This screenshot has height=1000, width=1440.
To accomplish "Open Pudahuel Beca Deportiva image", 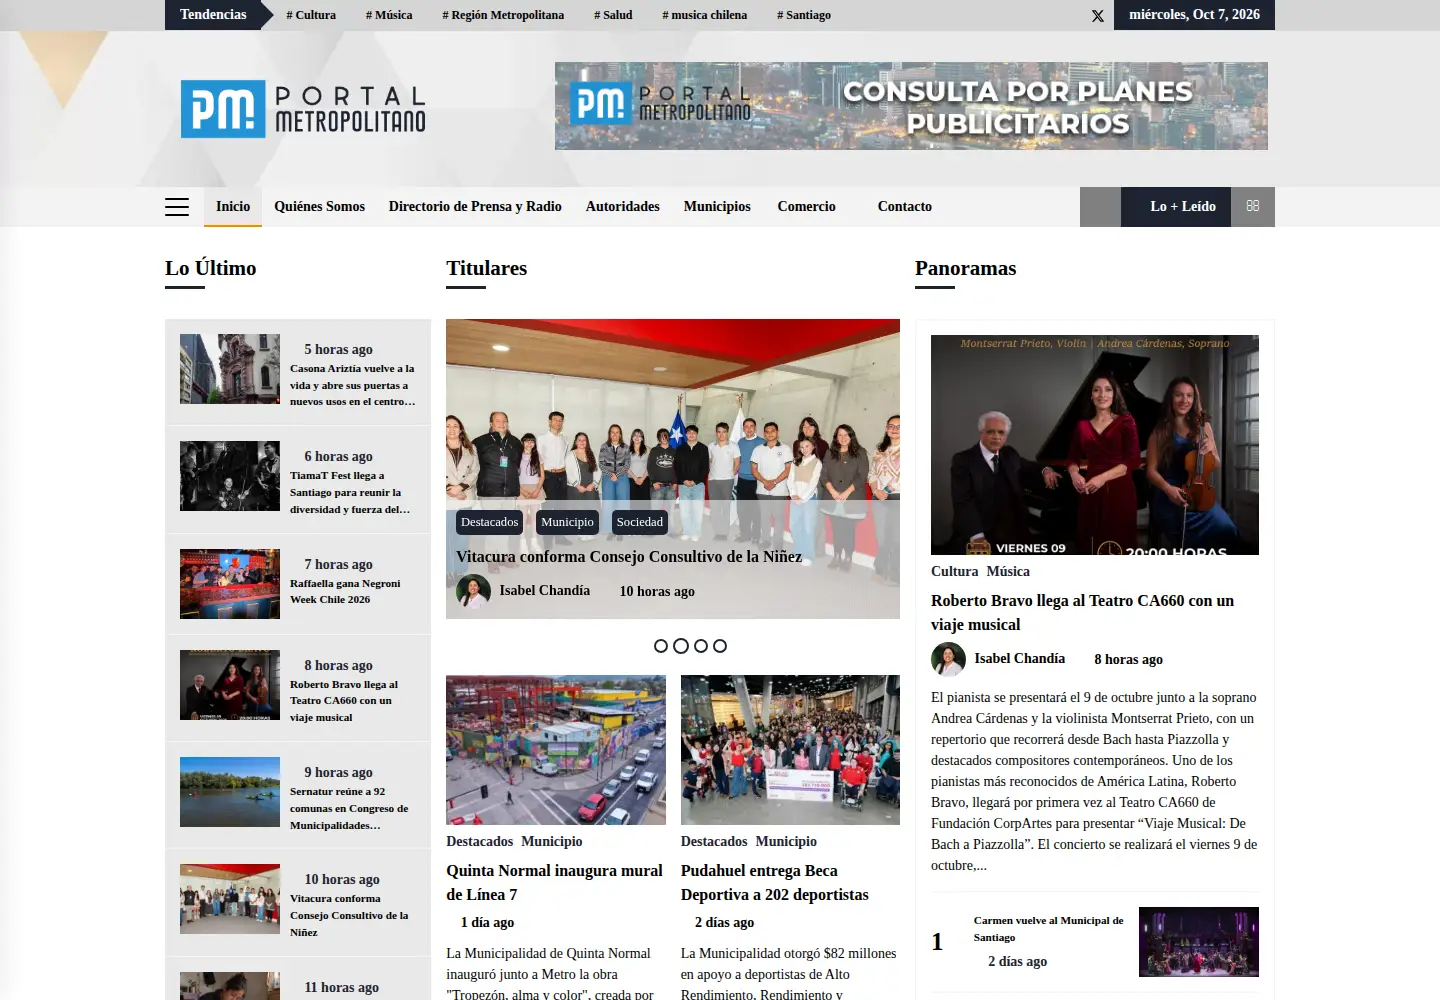I will point(790,750).
